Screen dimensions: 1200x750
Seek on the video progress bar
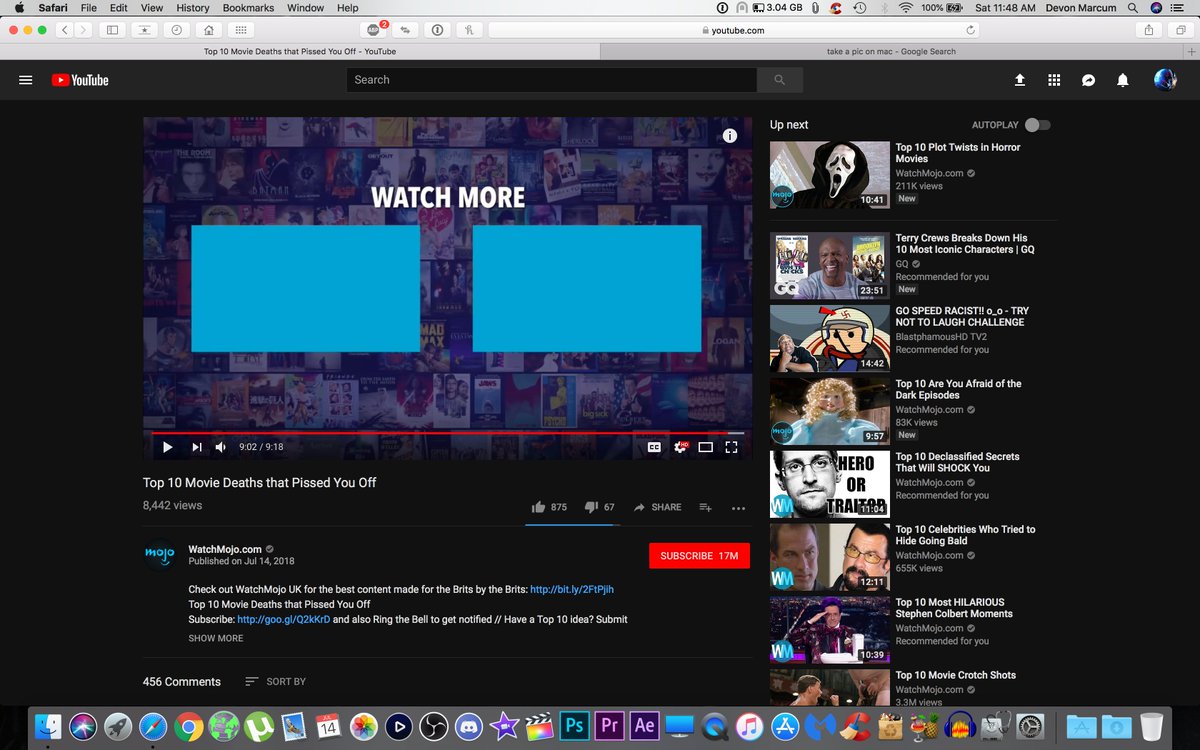[448, 433]
